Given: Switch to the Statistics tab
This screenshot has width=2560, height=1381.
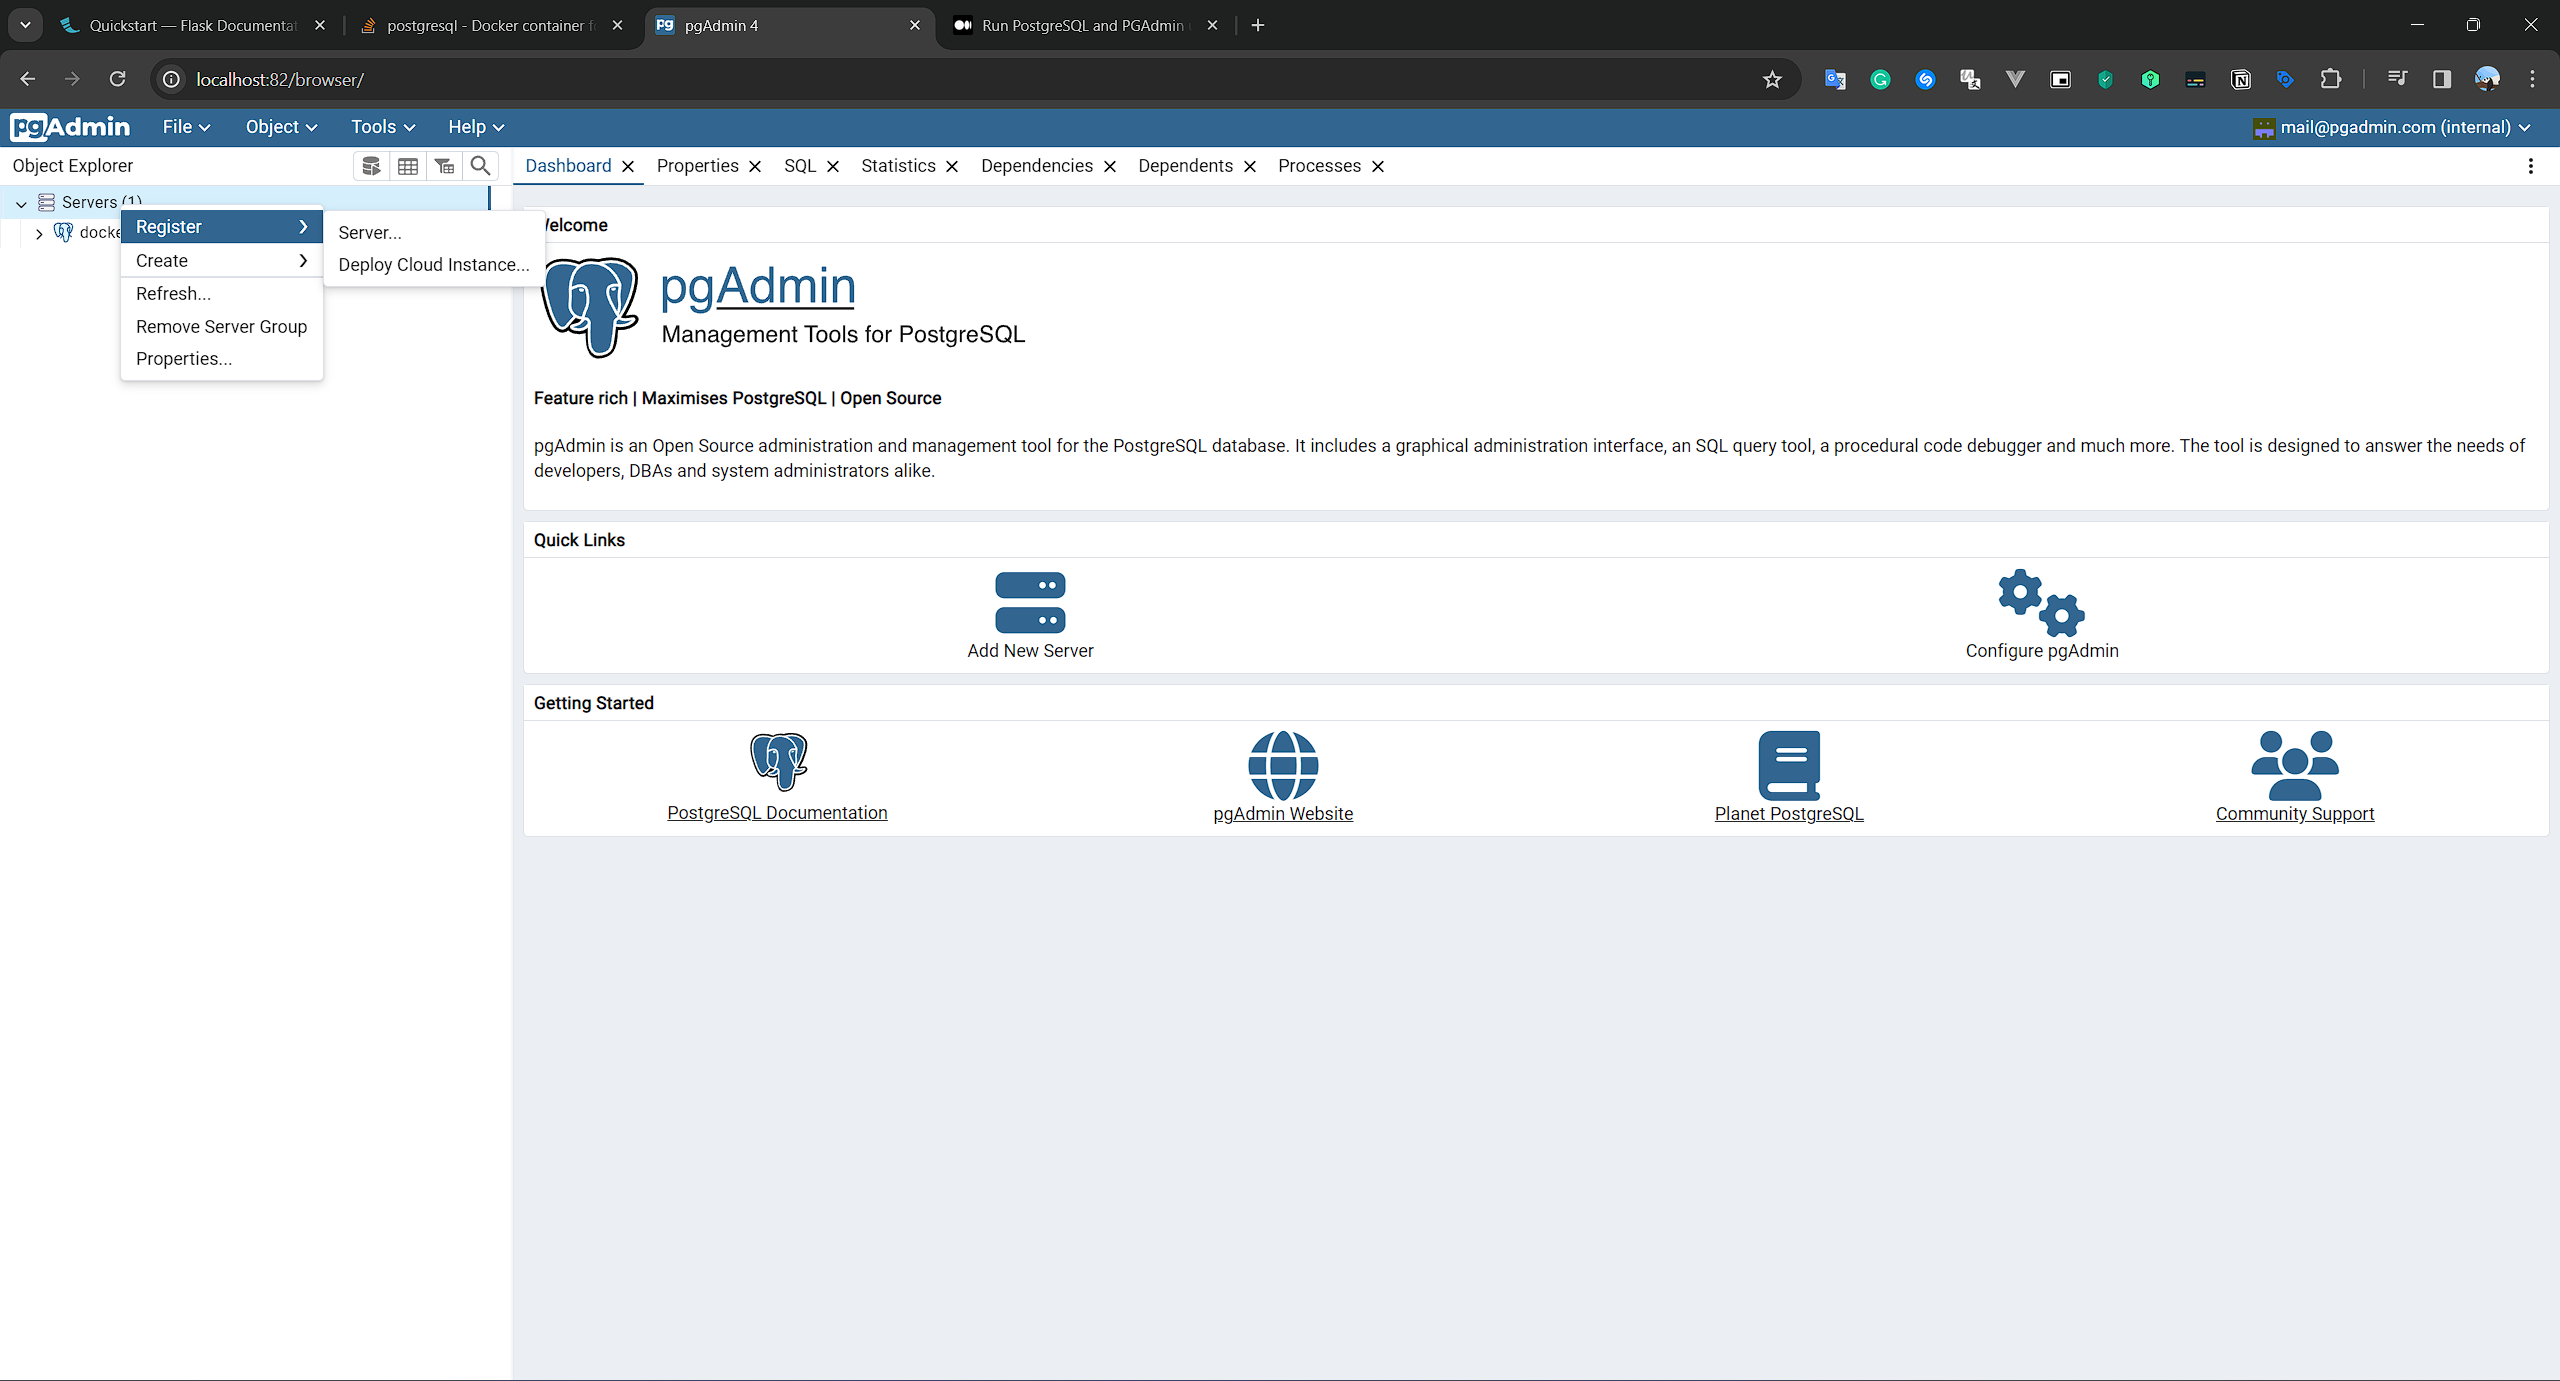Looking at the screenshot, I should coord(898,166).
